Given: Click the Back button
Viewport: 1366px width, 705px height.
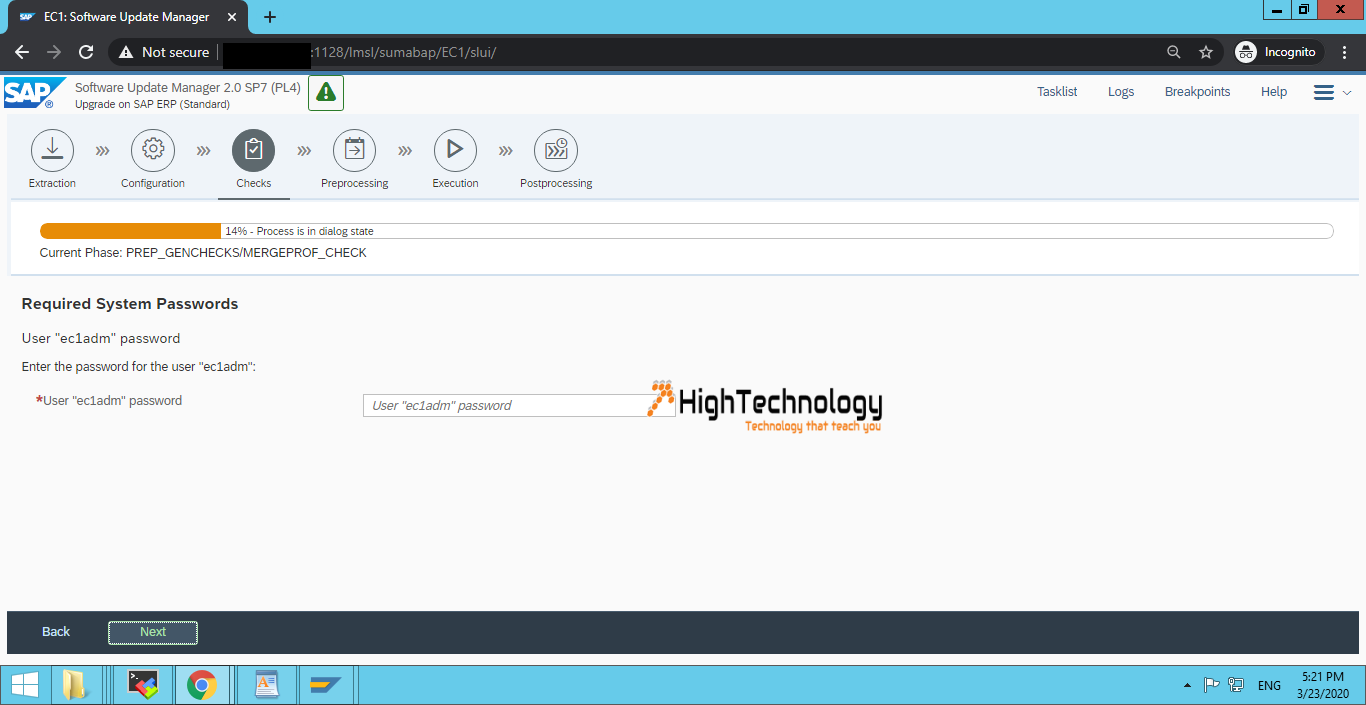Looking at the screenshot, I should [56, 632].
